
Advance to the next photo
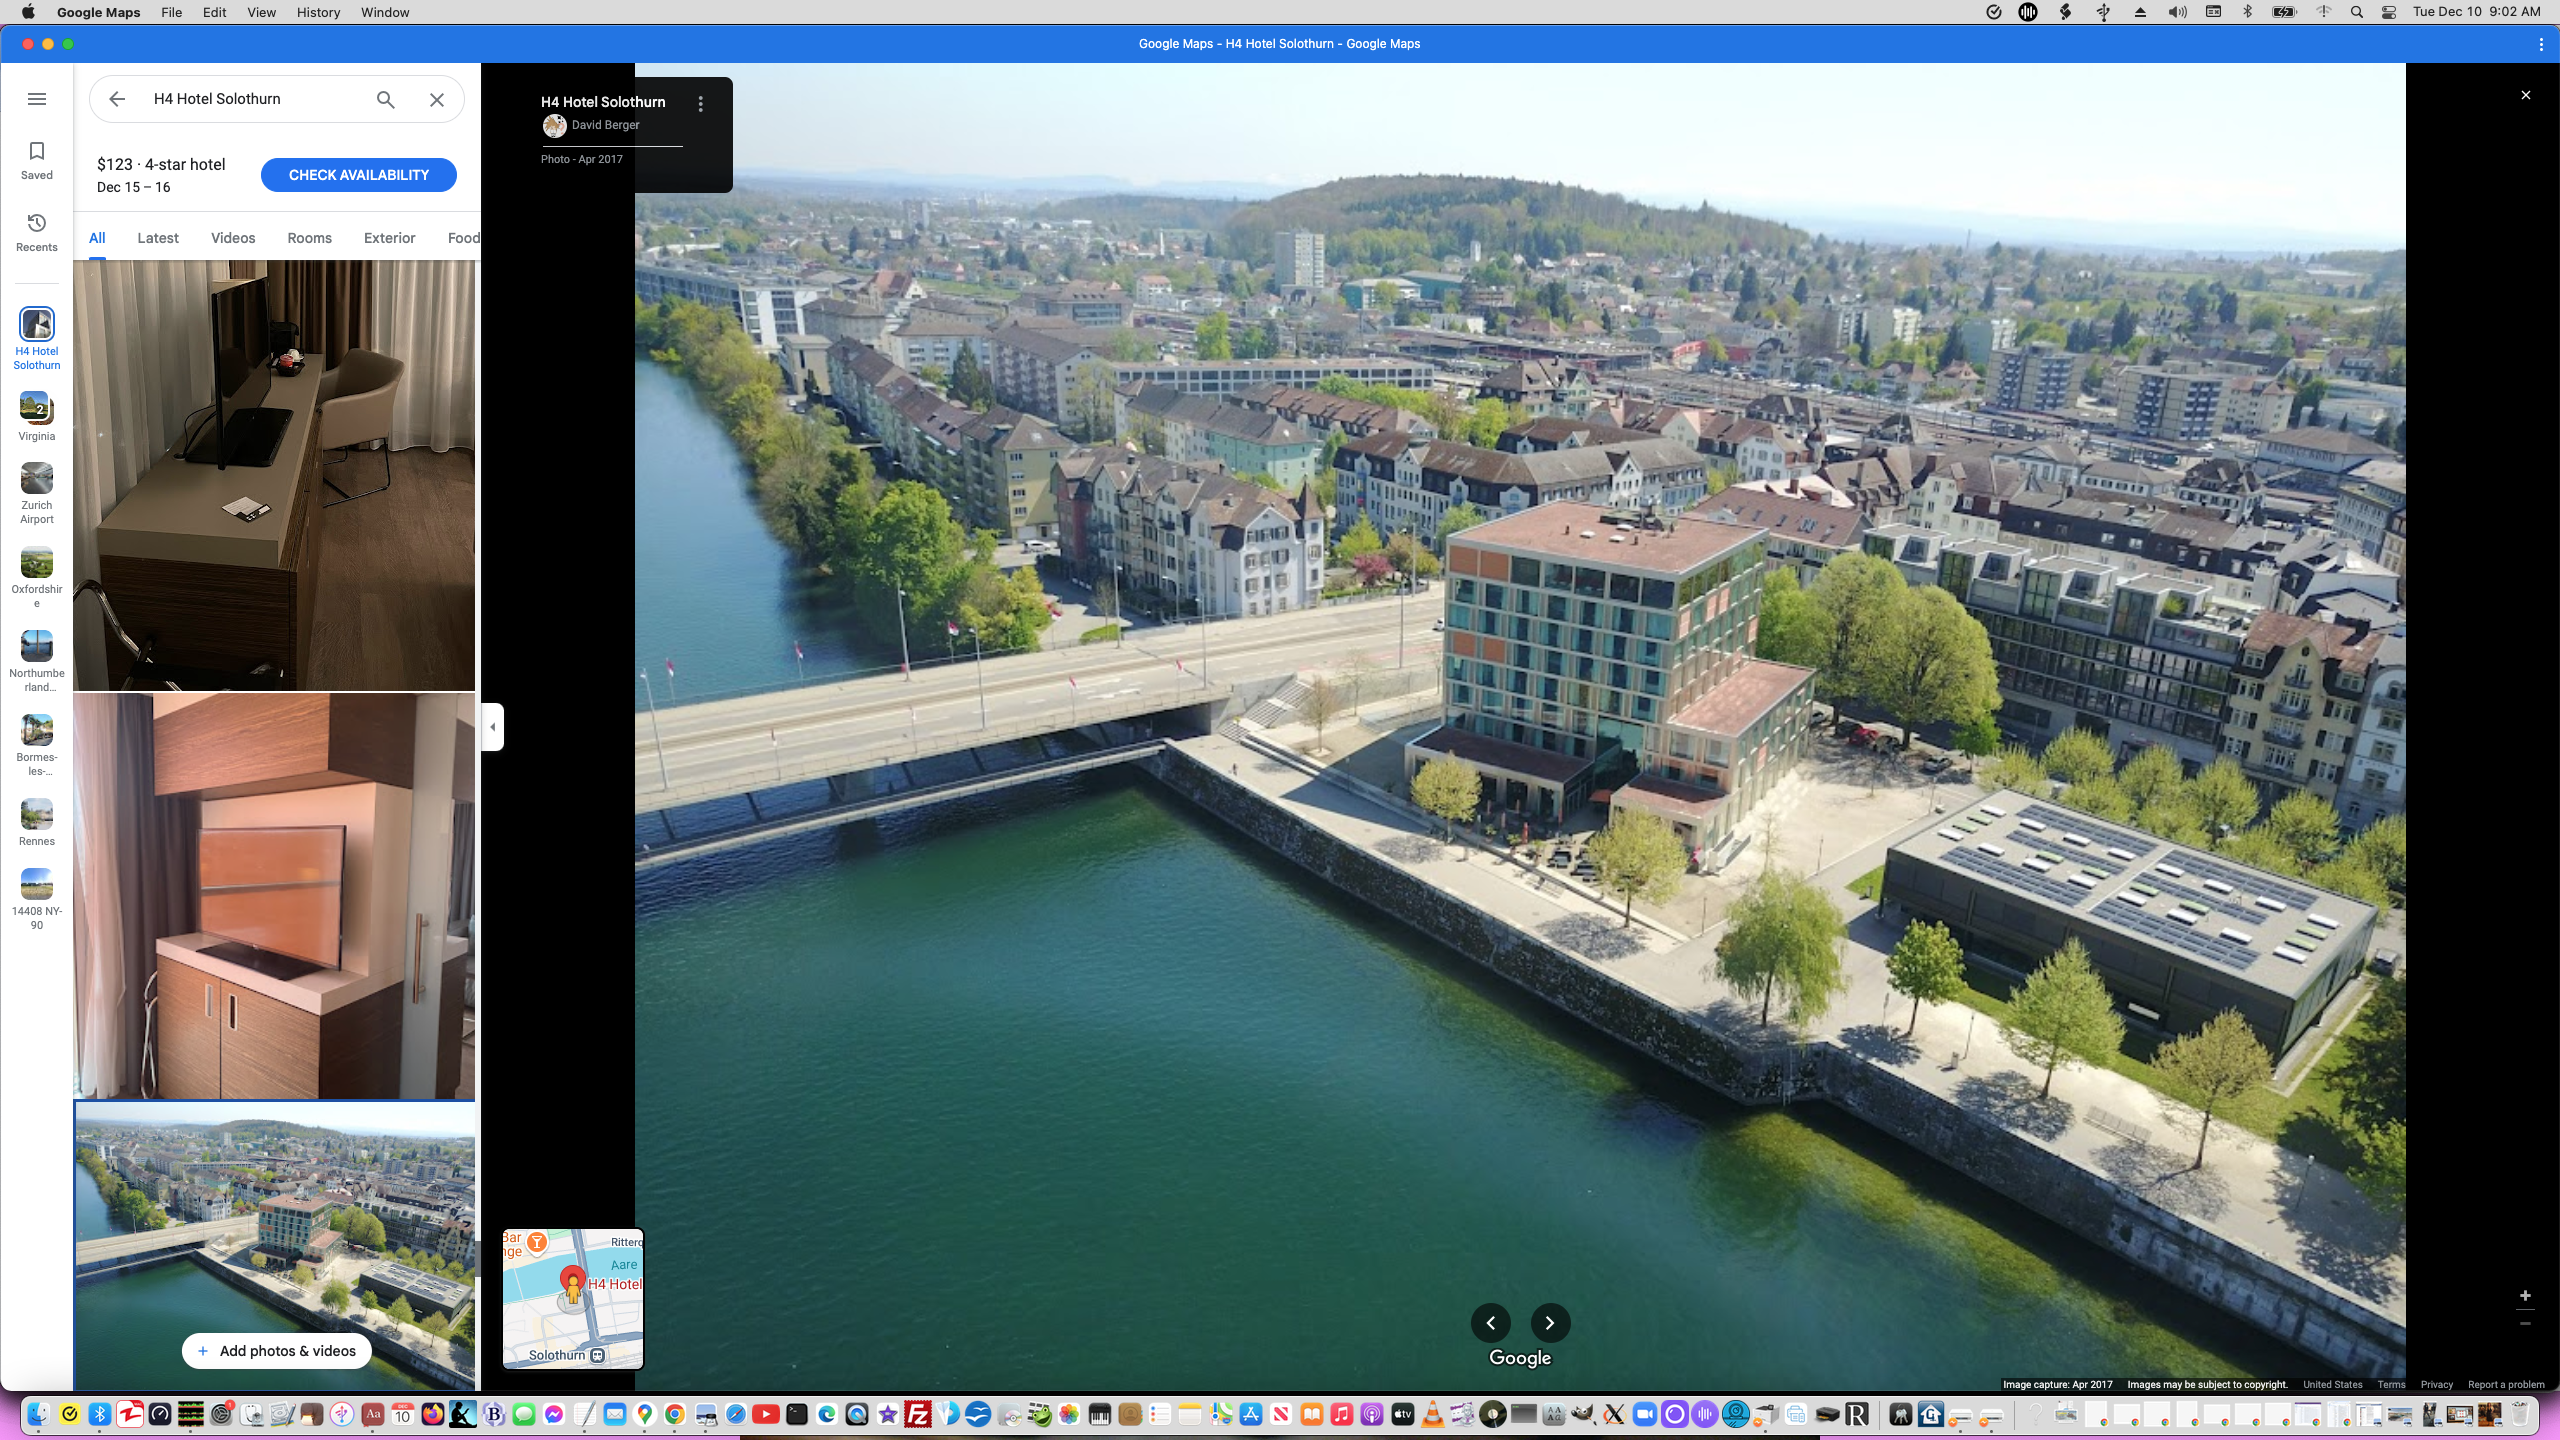pyautogui.click(x=1549, y=1322)
